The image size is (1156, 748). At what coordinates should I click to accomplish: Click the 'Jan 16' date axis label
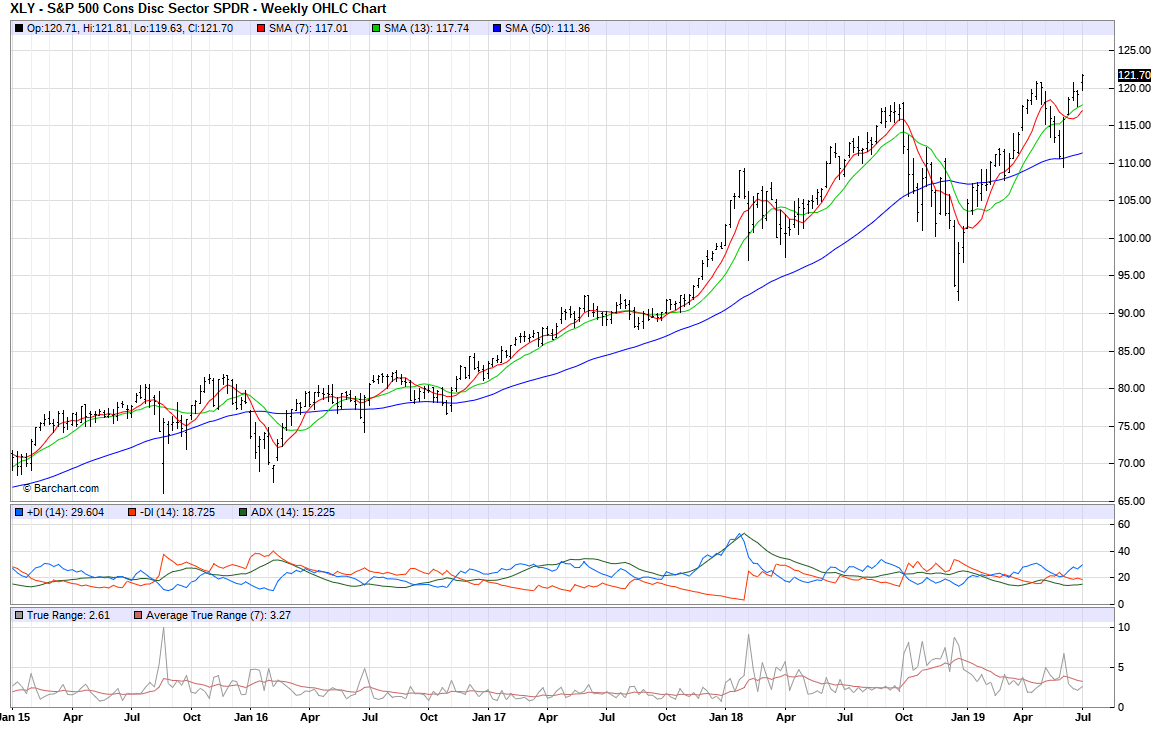(251, 717)
